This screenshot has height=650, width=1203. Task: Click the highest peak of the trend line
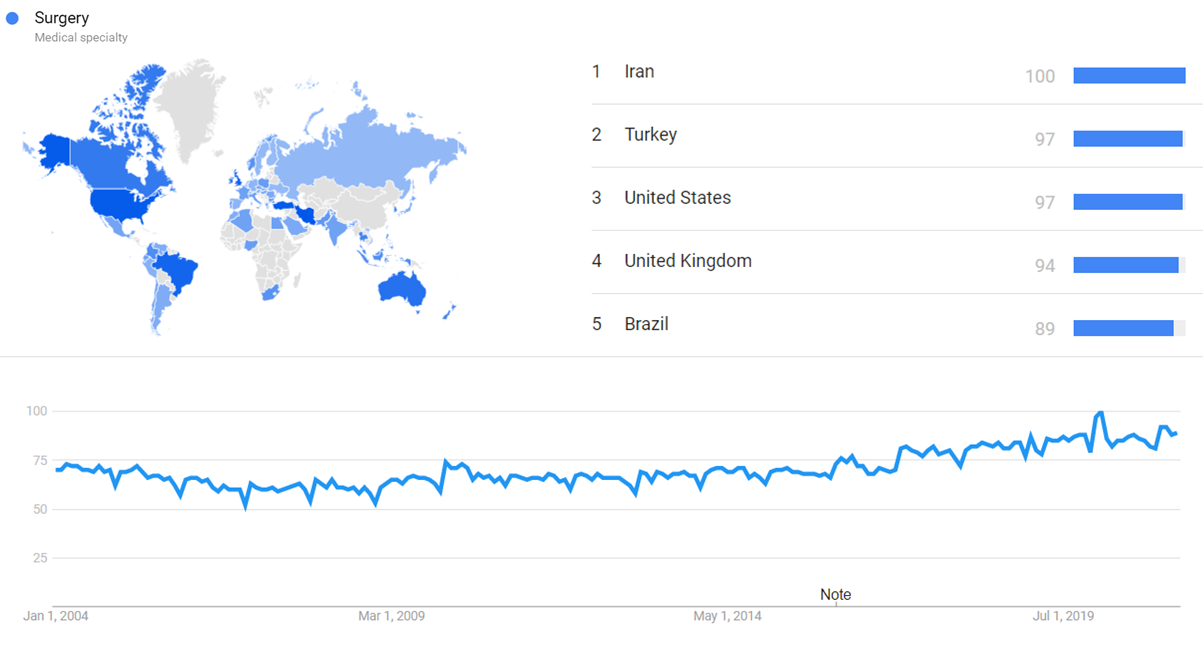(1100, 412)
